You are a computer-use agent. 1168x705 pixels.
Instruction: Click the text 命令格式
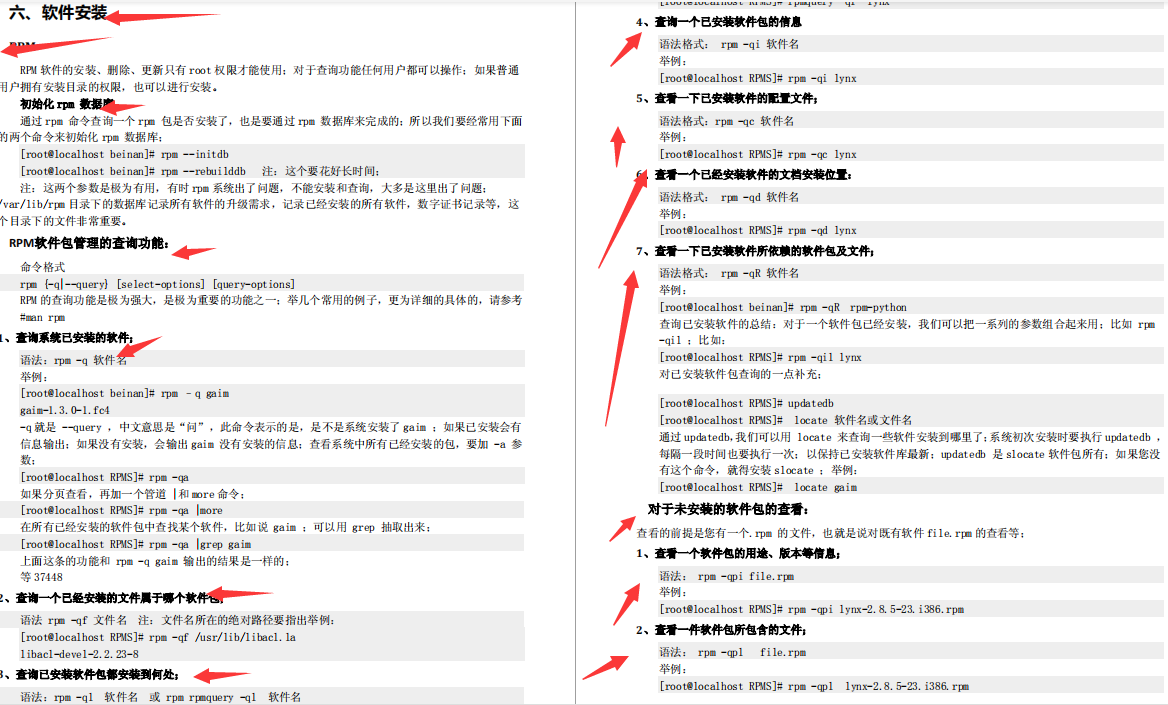tap(42, 267)
